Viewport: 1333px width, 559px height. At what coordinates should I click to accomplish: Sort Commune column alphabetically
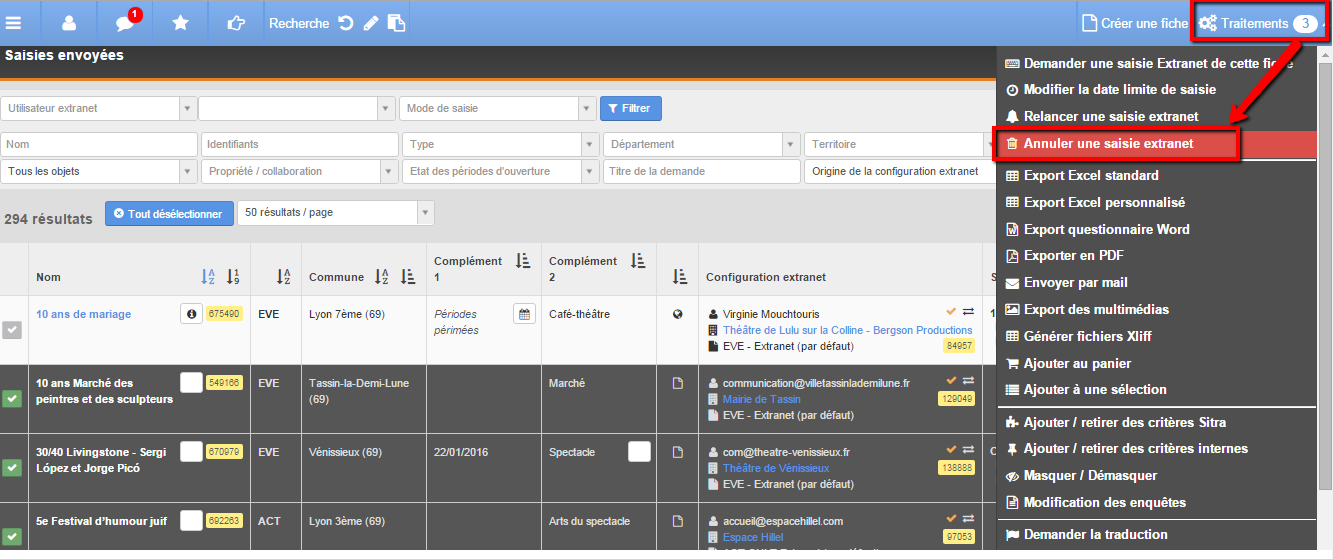(381, 277)
